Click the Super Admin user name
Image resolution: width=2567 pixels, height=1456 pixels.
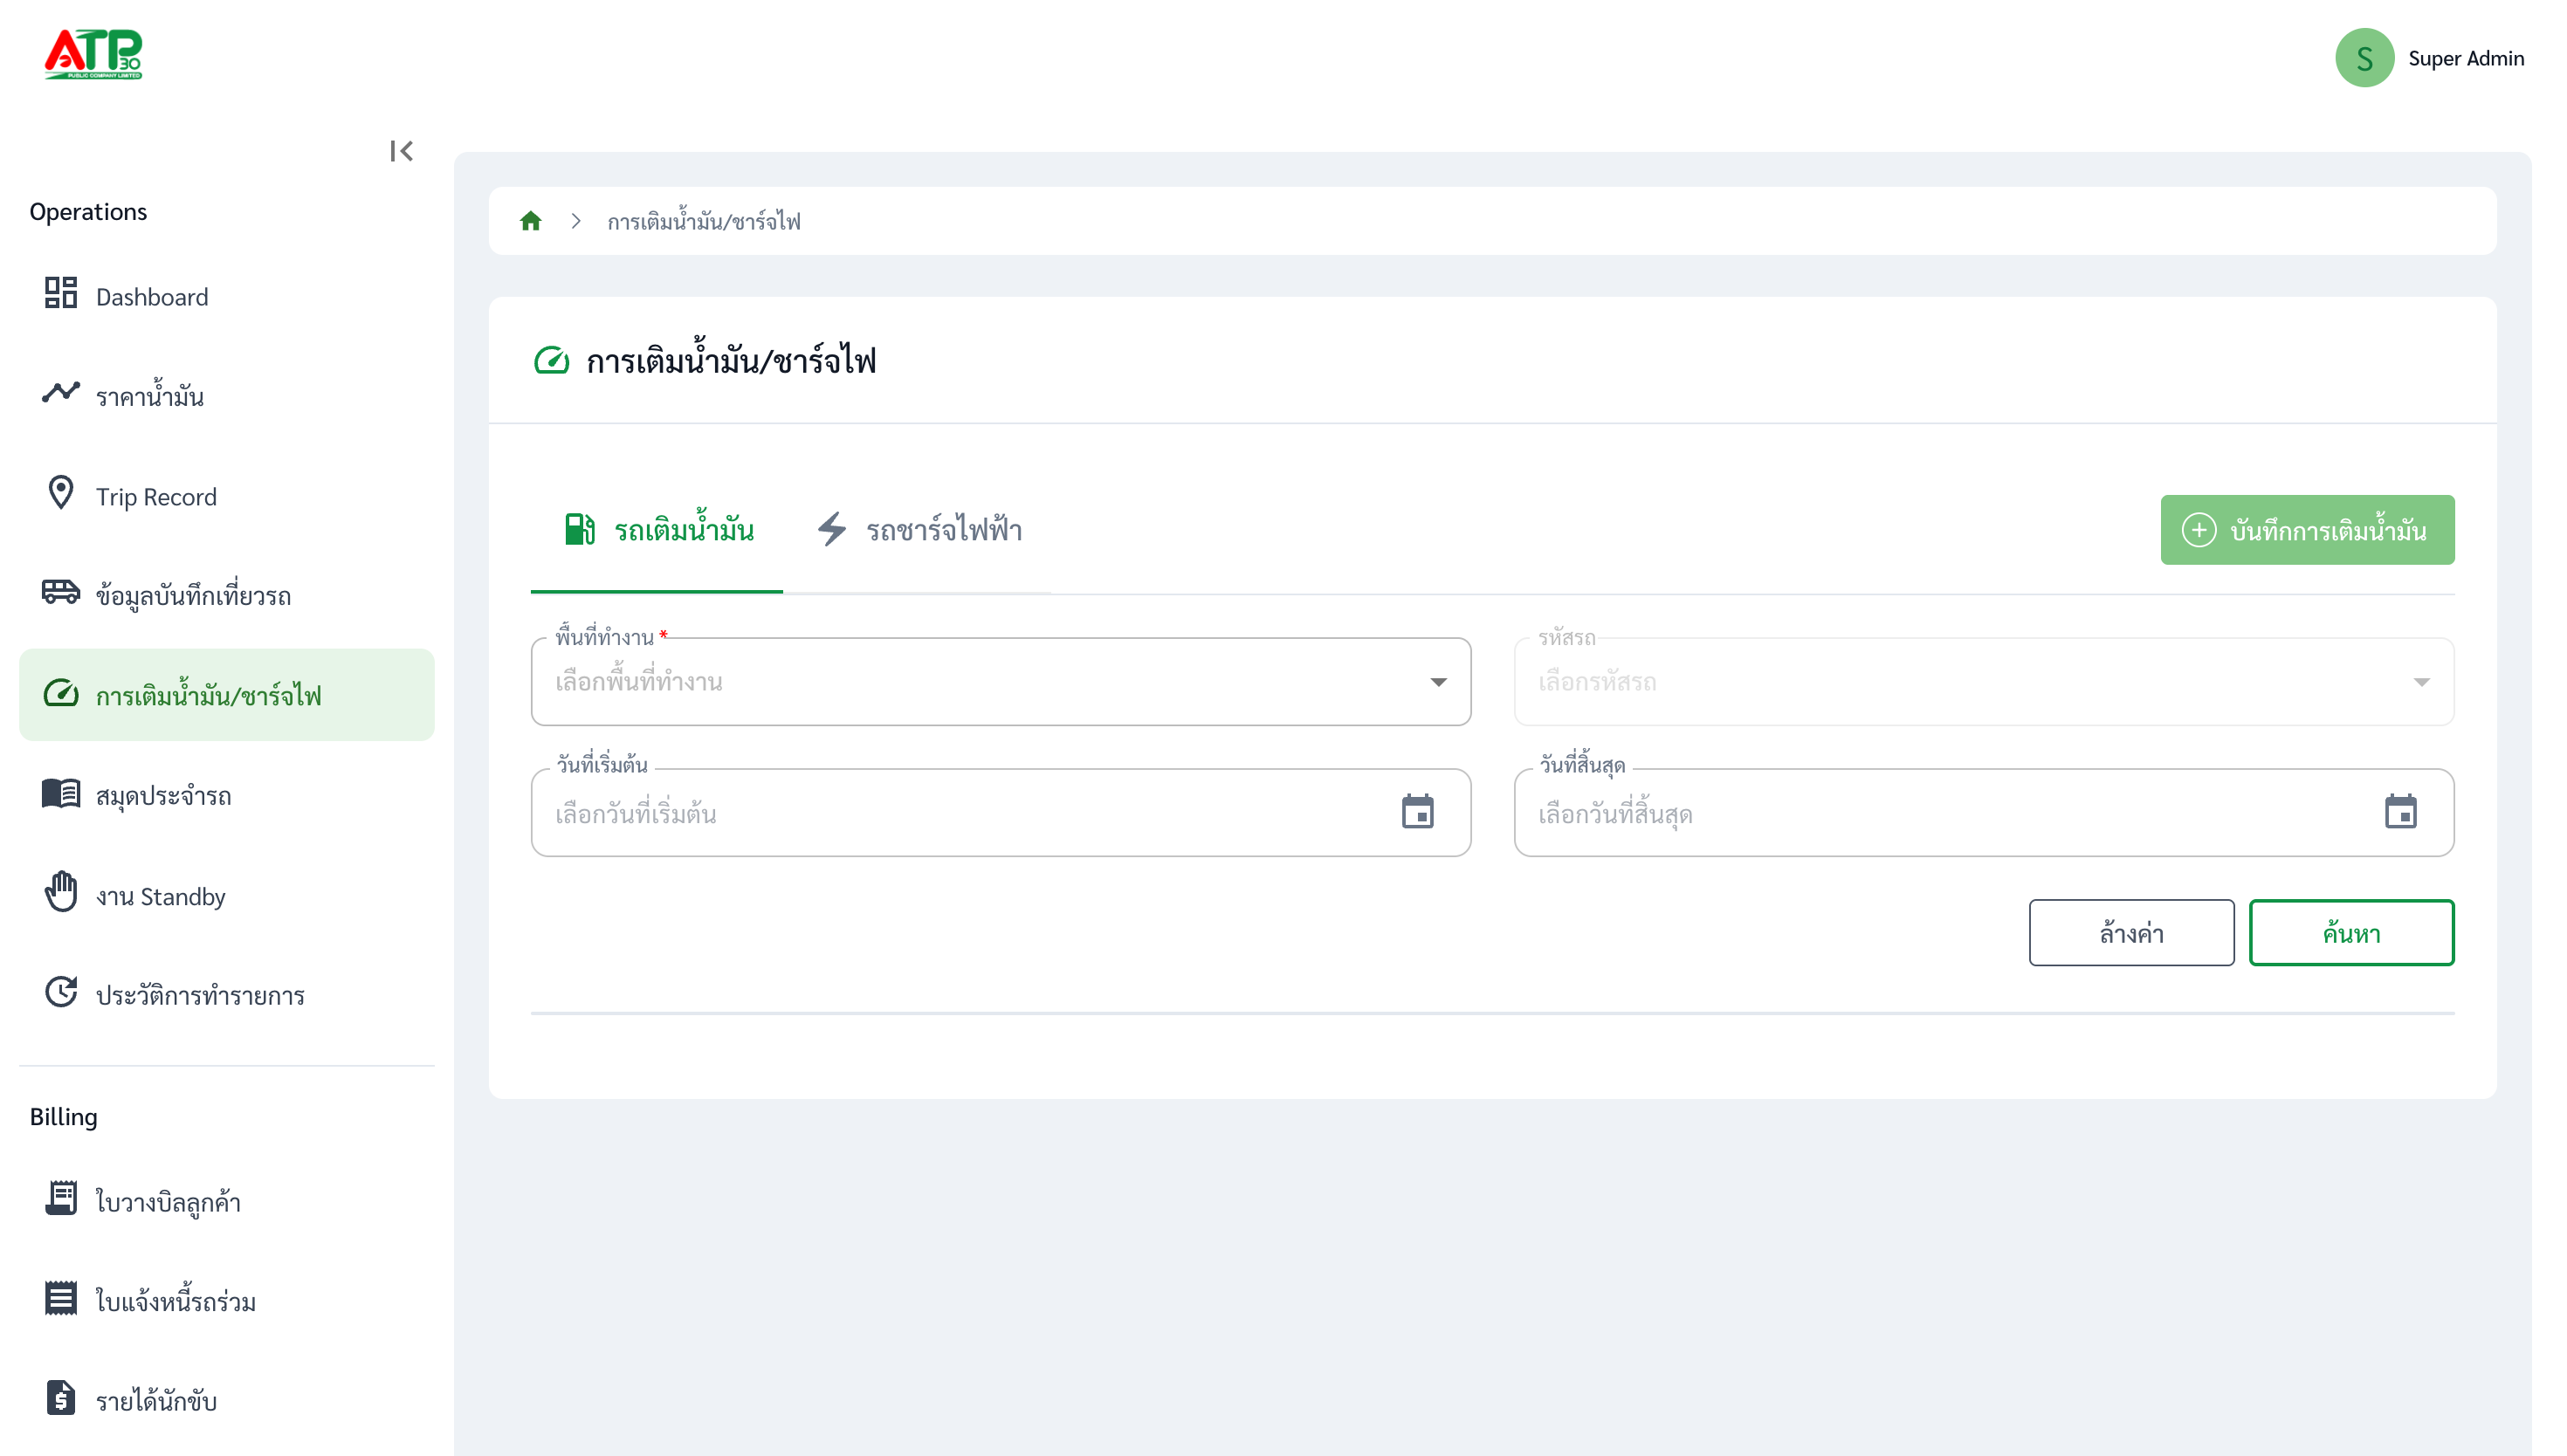tap(2466, 58)
